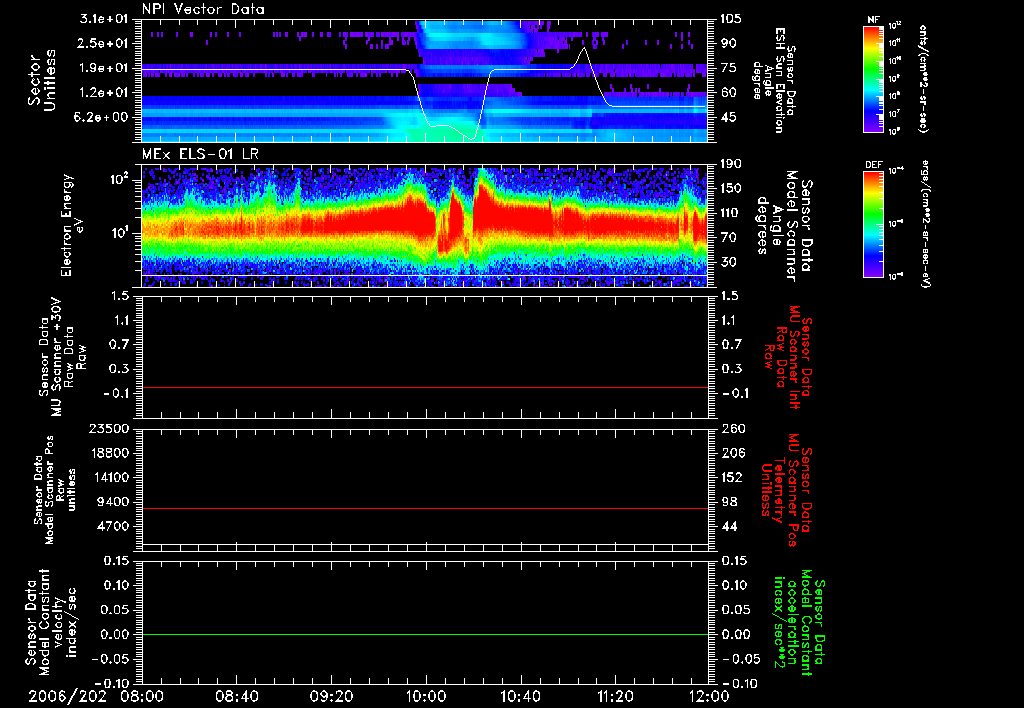Screen dimensions: 1024x708
Task: Click the "12:00" time axis label
Action: tap(708, 696)
